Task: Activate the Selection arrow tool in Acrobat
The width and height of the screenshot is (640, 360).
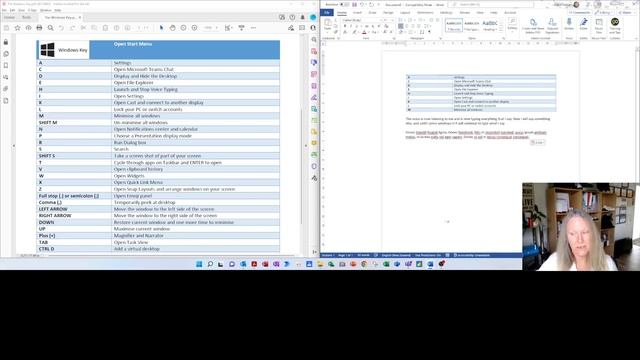Action: click(x=161, y=28)
